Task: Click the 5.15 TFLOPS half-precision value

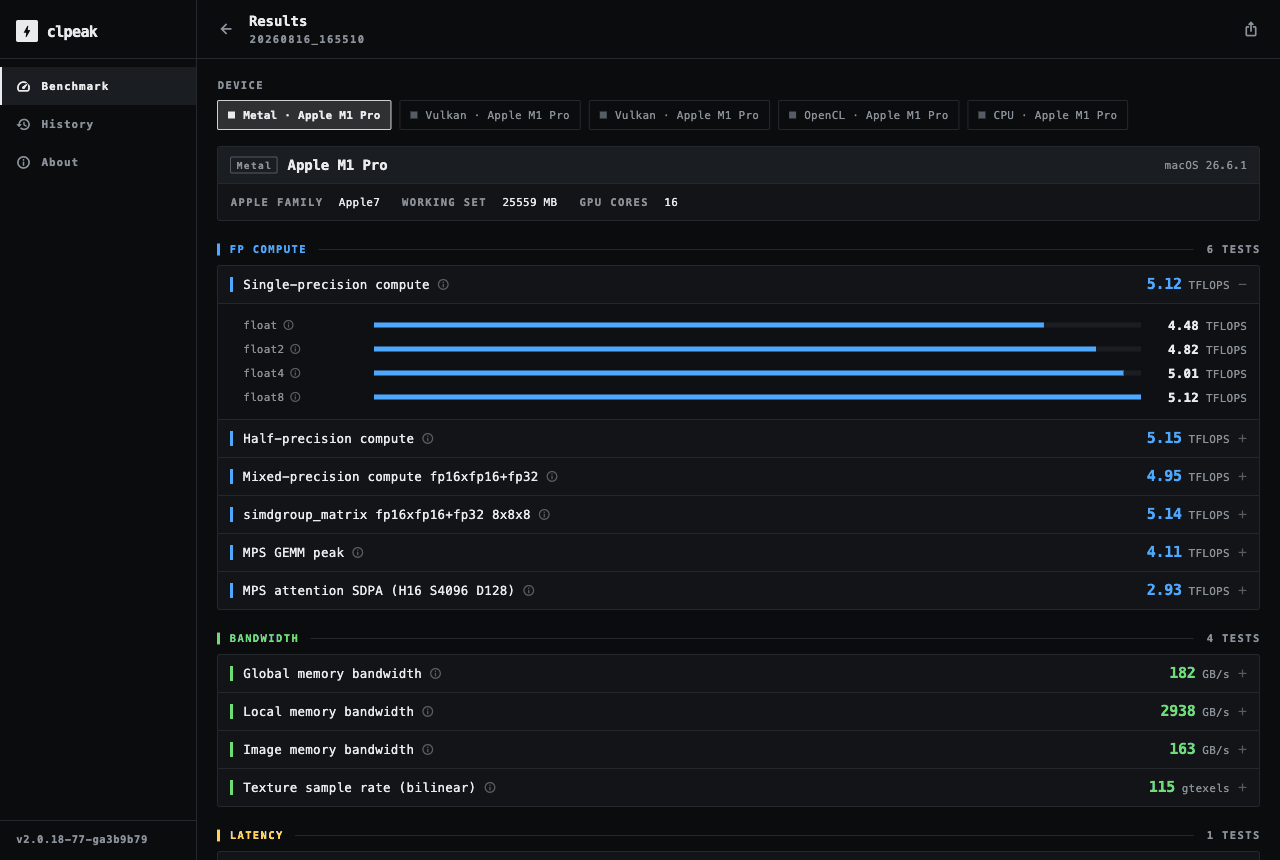Action: pos(1188,439)
